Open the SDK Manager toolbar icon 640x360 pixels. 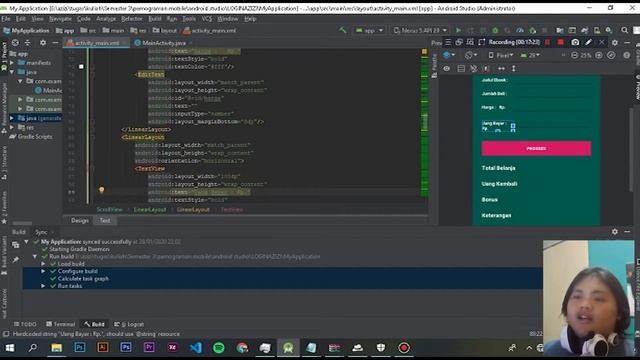tap(609, 30)
